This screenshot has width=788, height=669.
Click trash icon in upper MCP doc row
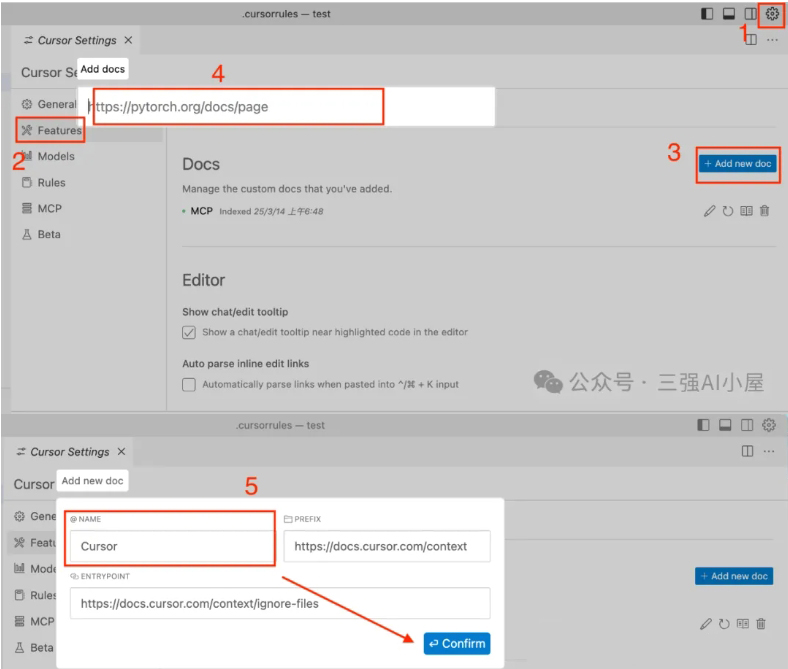(765, 212)
